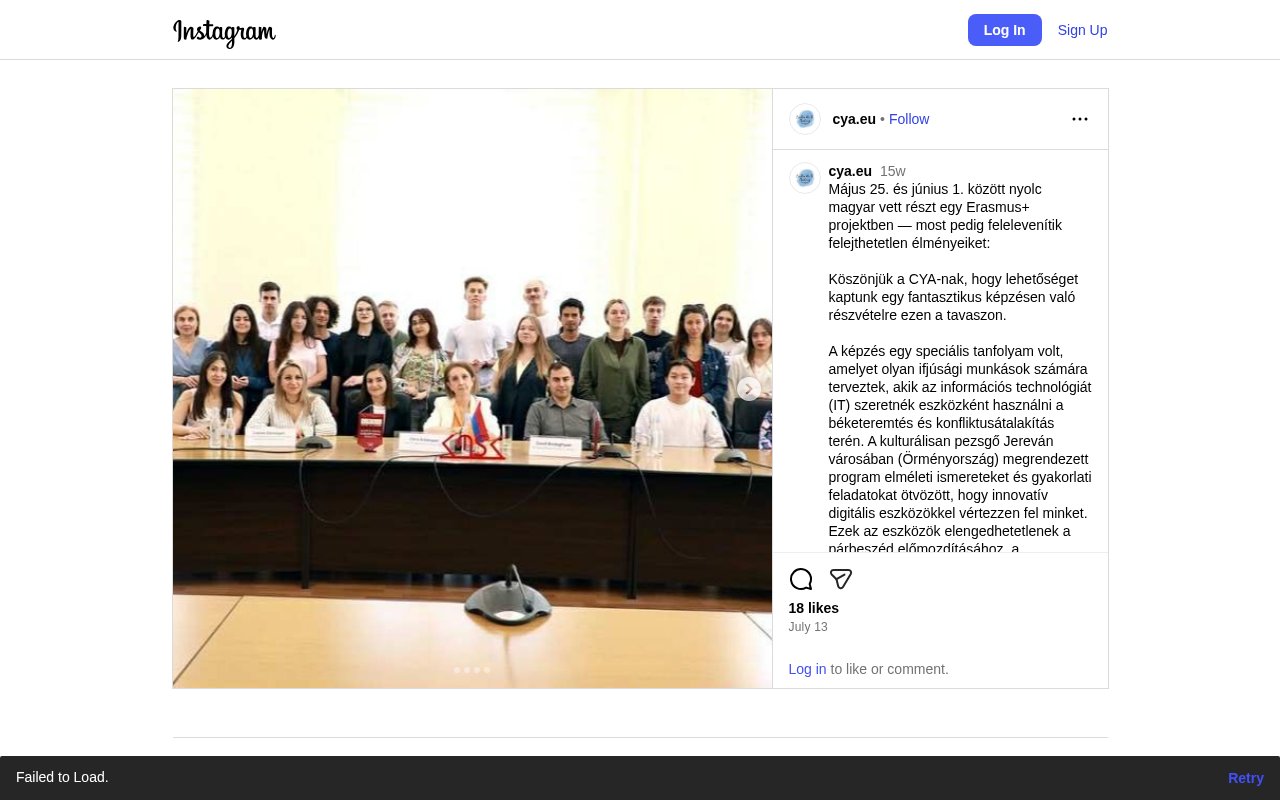This screenshot has height=800, width=1280.
Task: Click the comment speech bubble icon
Action: [801, 579]
